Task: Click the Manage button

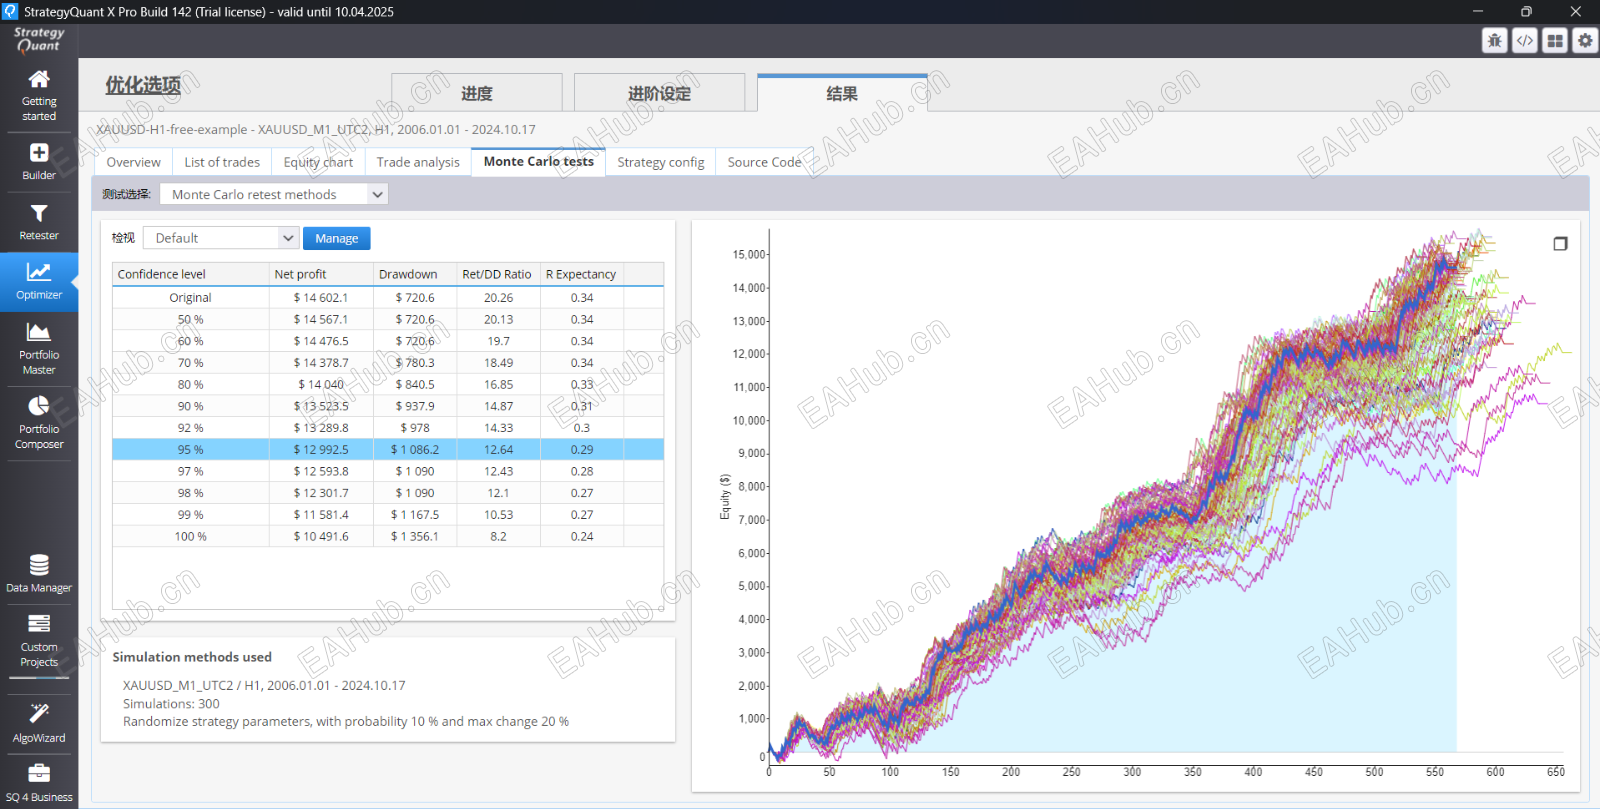Action: (x=337, y=238)
